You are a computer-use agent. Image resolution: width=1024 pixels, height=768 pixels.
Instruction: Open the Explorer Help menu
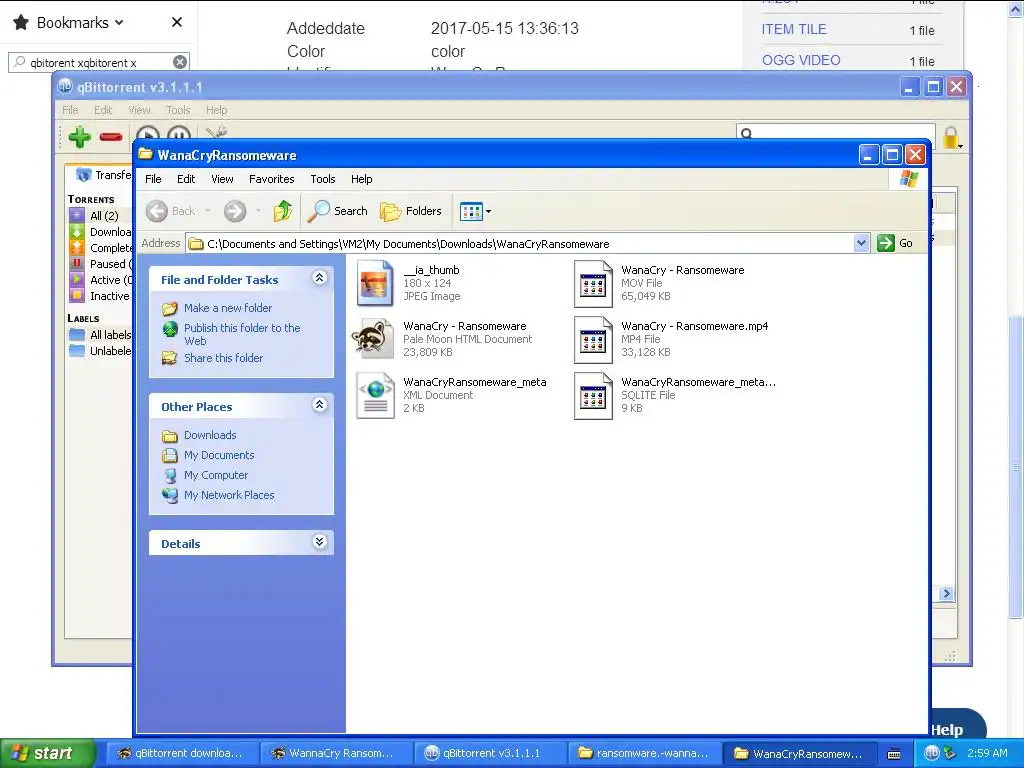[361, 179]
